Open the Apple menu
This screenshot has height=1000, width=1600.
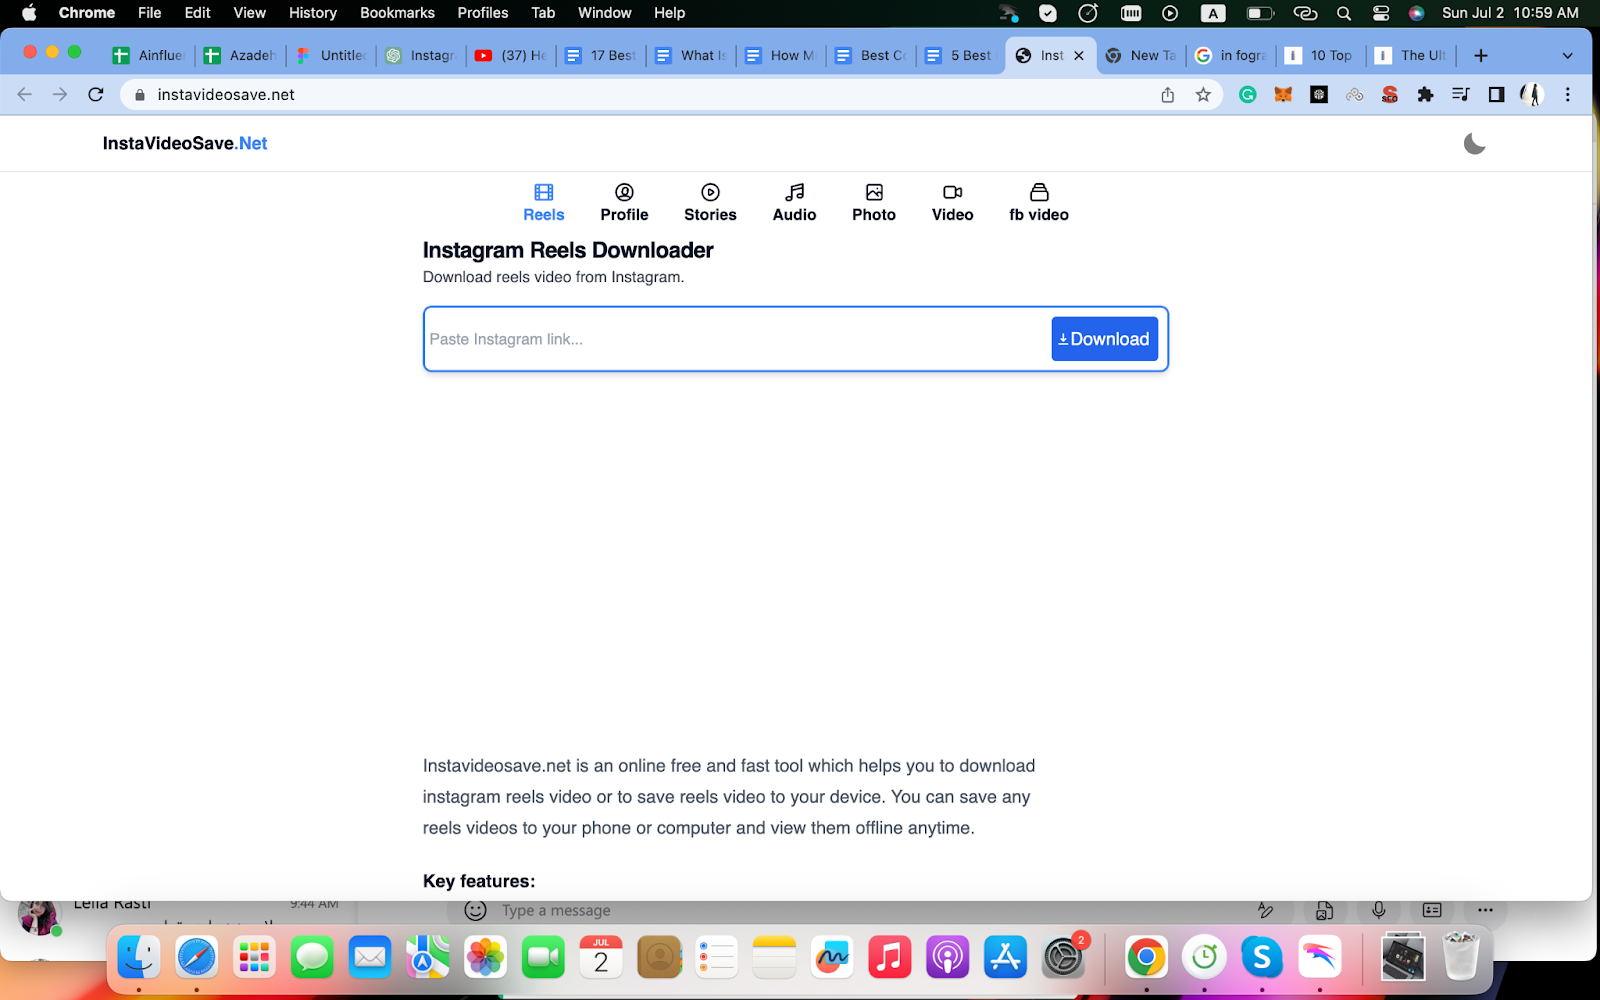click(29, 13)
